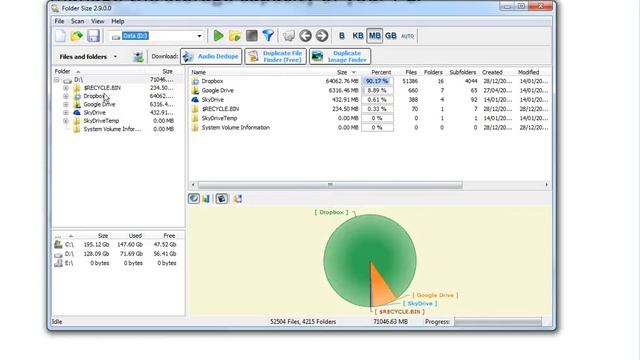The height and width of the screenshot is (360, 640).
Task: Go back with the left arrow button
Action: click(305, 36)
